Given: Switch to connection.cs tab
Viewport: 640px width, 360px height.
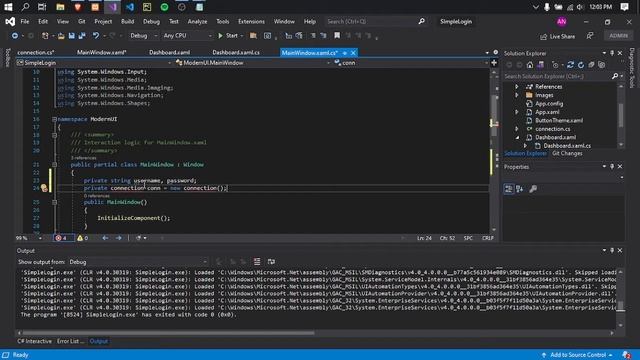Looking at the screenshot, I should tap(36, 53).
